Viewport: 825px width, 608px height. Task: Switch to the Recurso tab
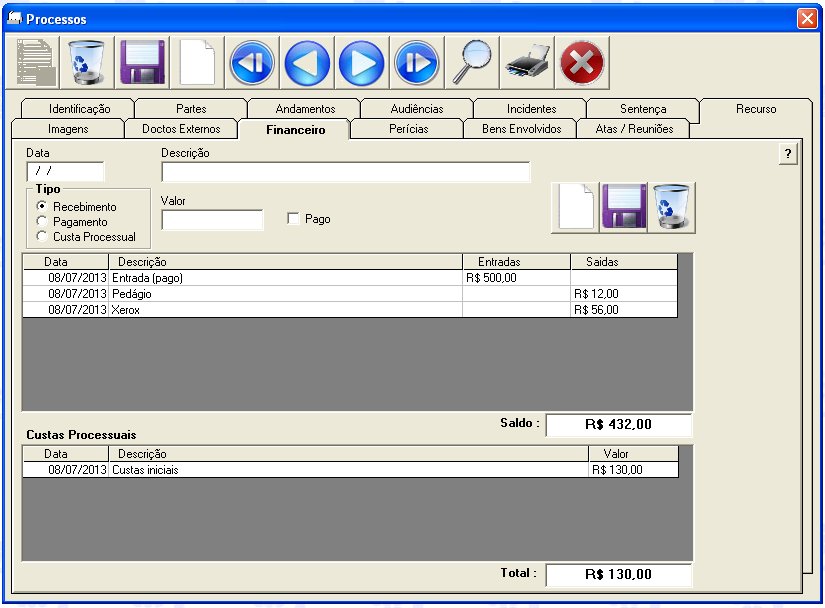click(756, 109)
